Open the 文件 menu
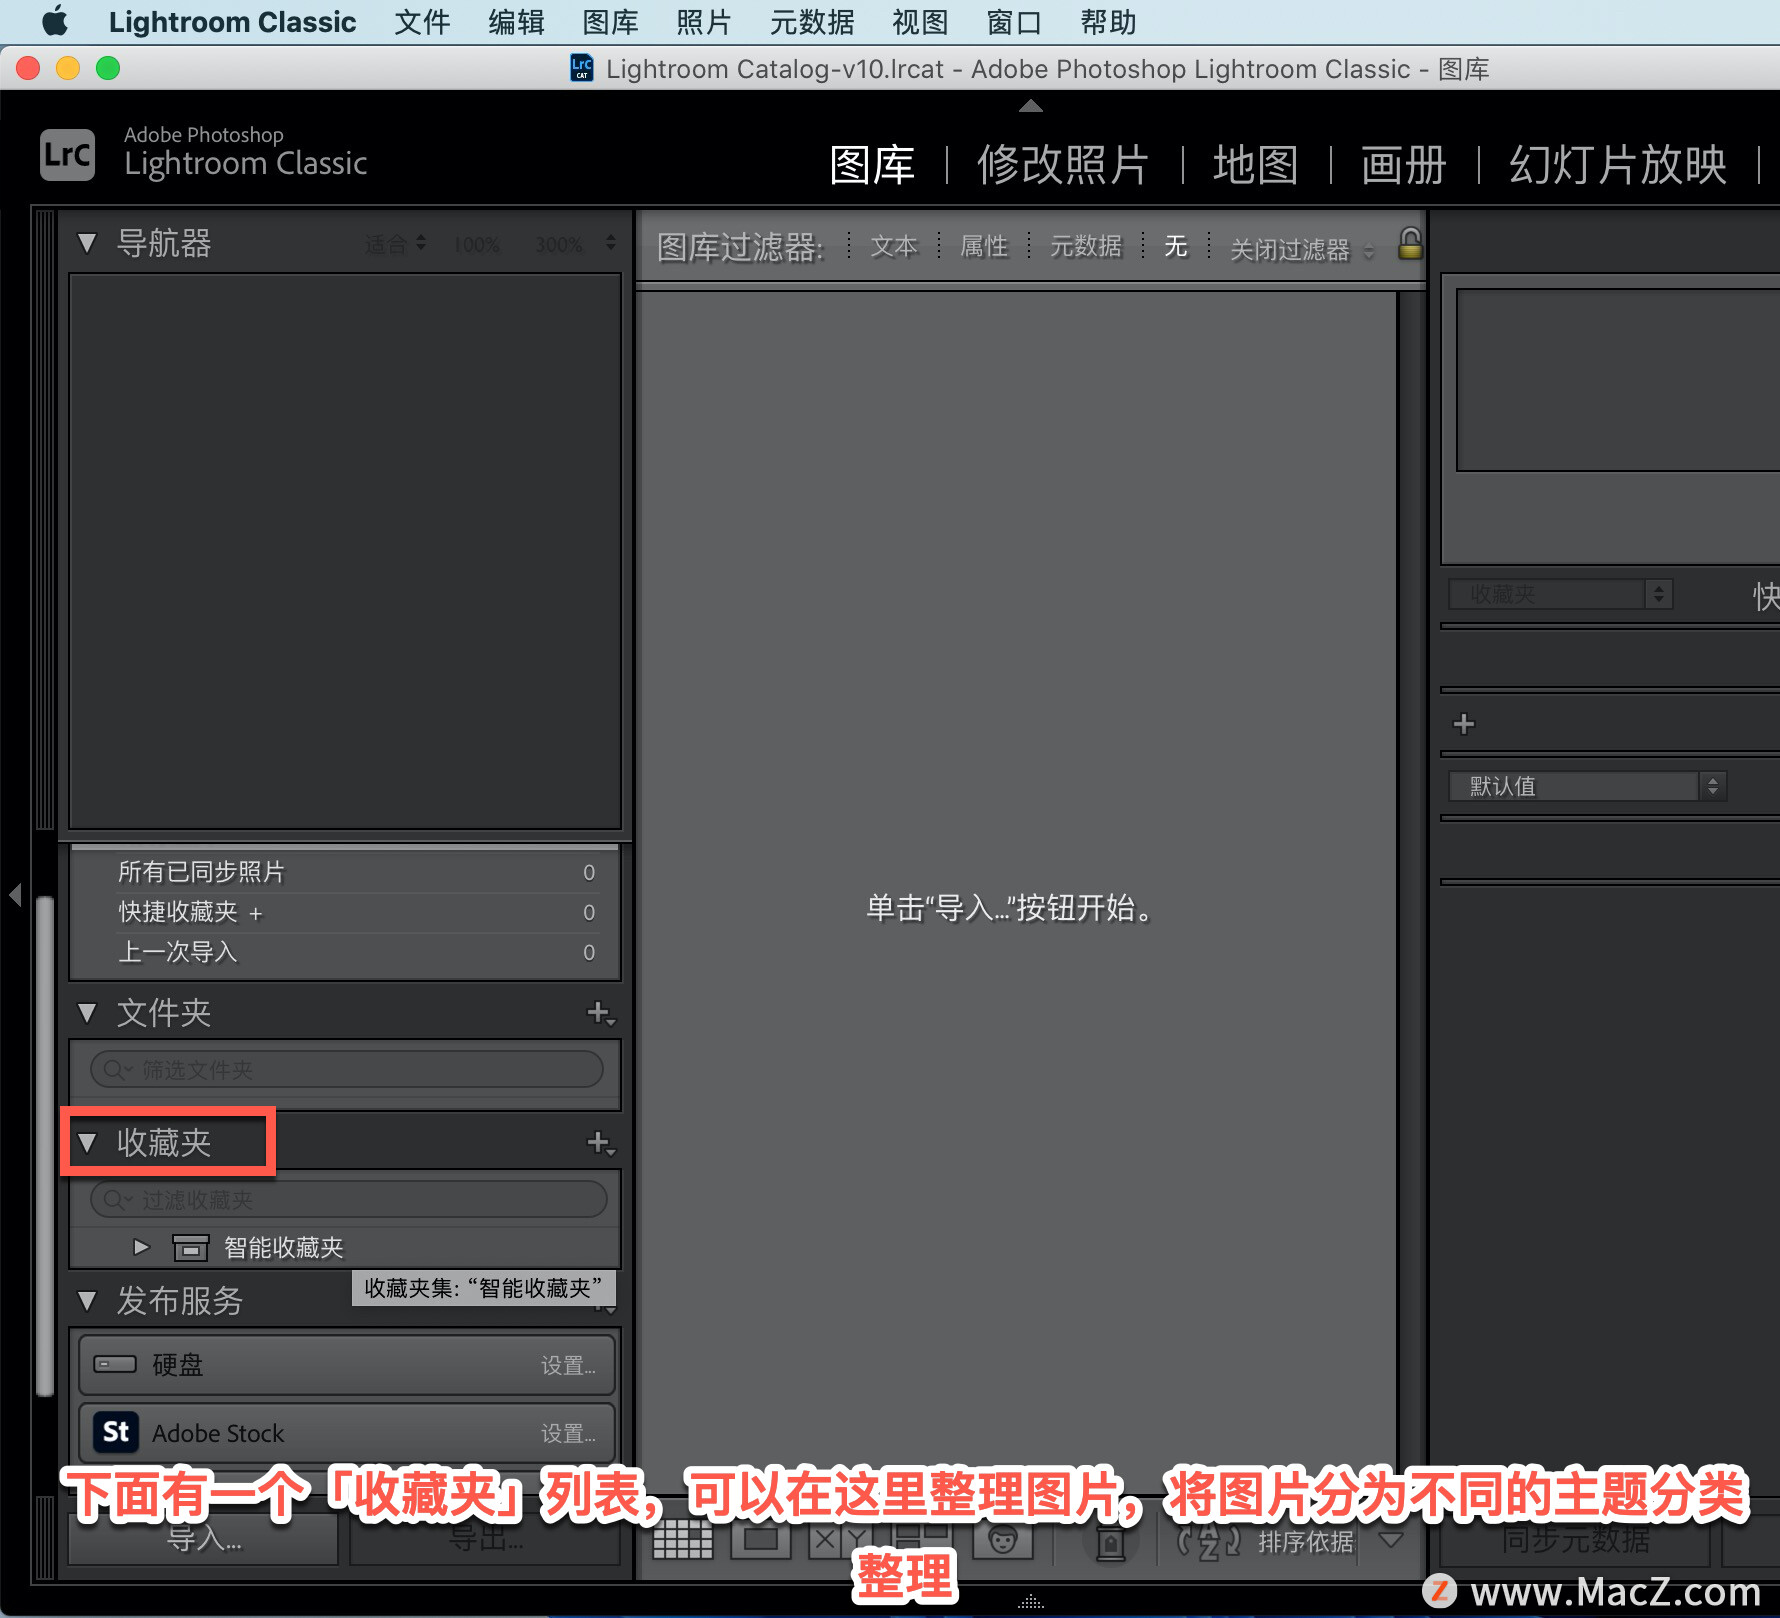Viewport: 1780px width, 1618px height. click(x=422, y=22)
